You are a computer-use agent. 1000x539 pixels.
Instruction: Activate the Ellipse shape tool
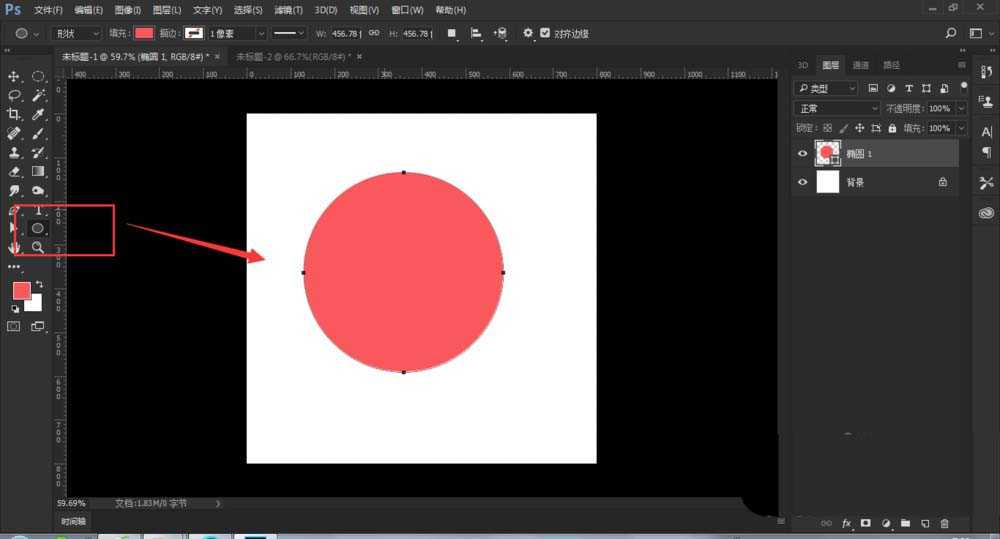pos(38,228)
